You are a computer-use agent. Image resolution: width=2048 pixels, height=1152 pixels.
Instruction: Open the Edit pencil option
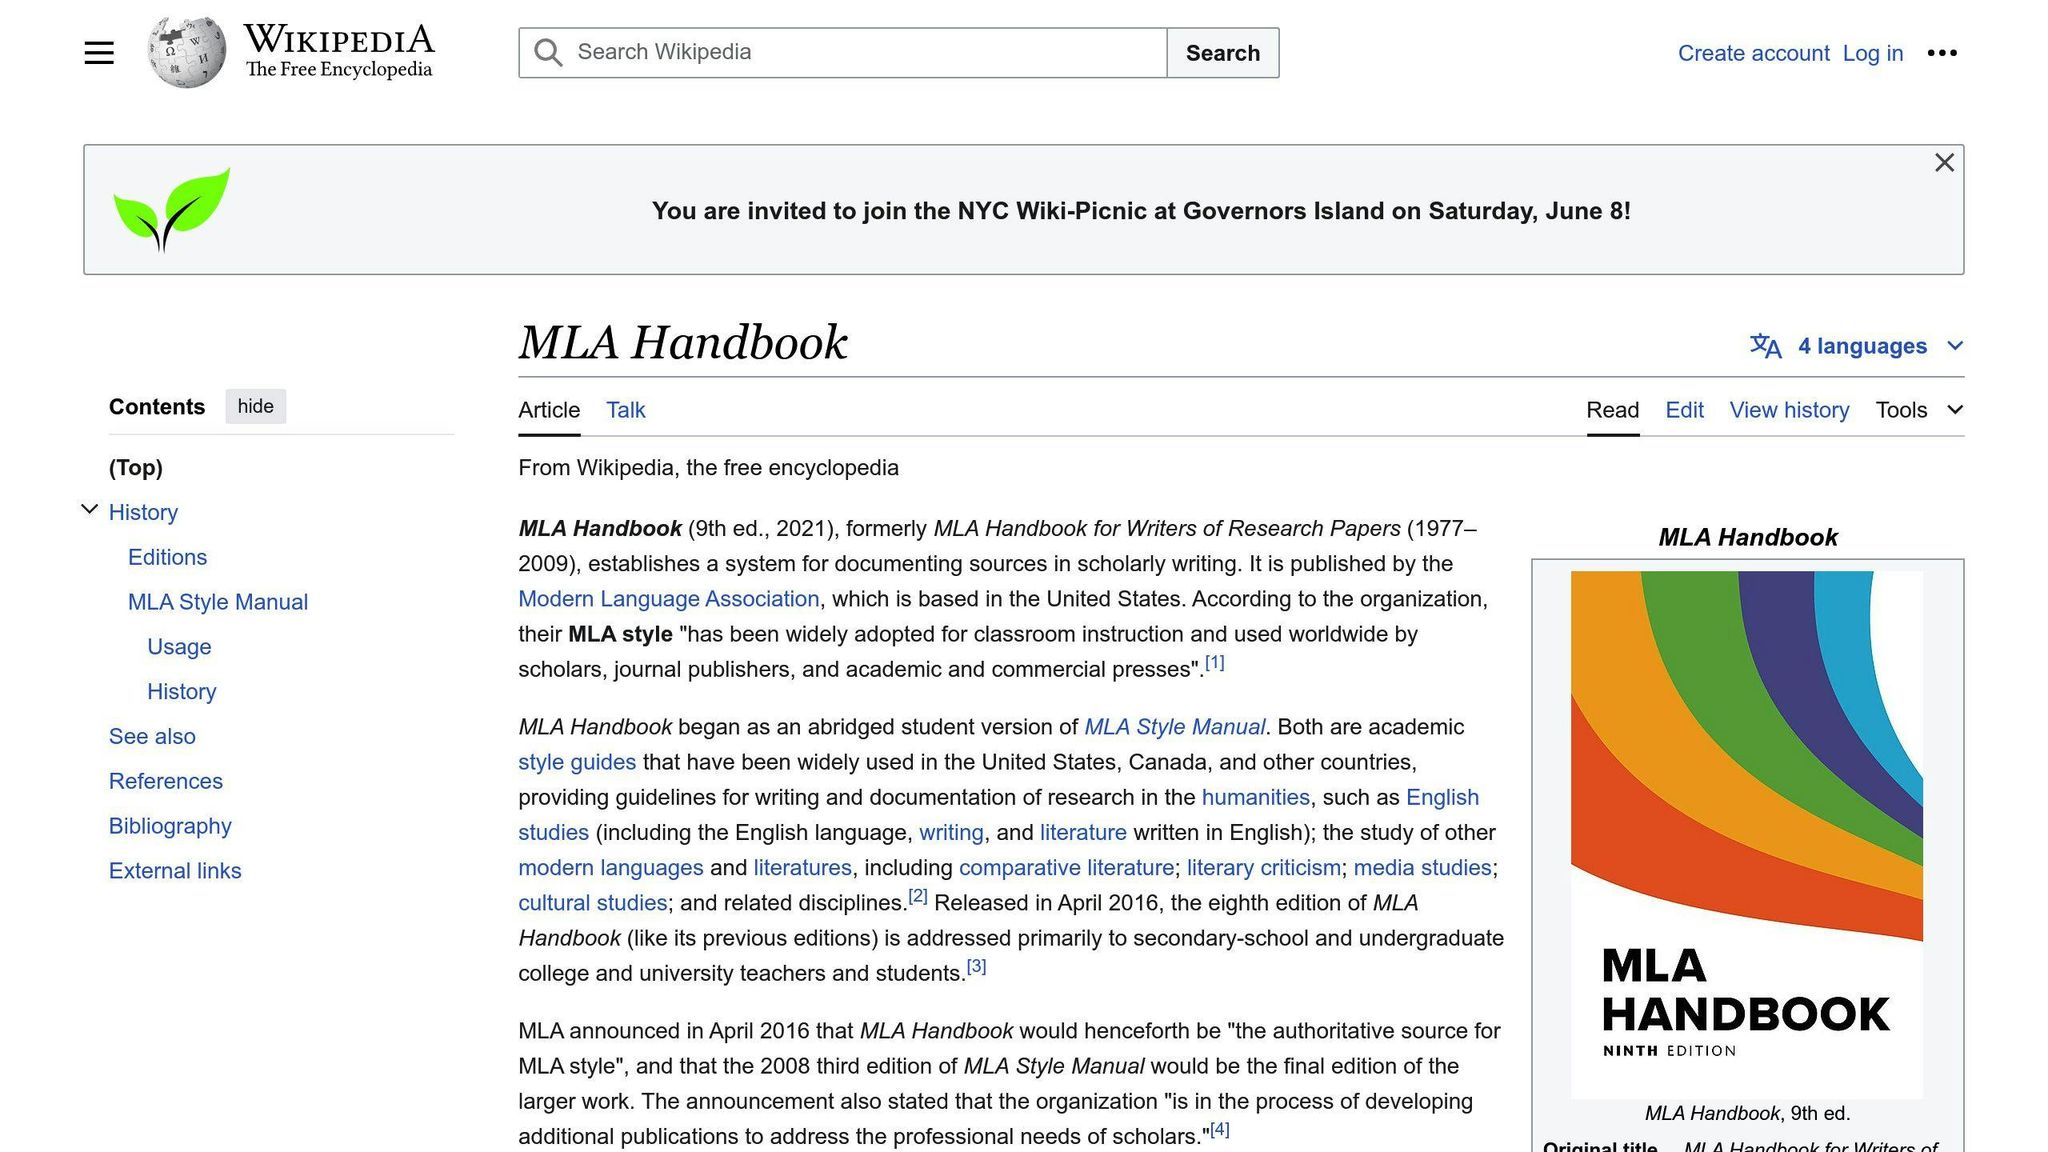point(1684,410)
